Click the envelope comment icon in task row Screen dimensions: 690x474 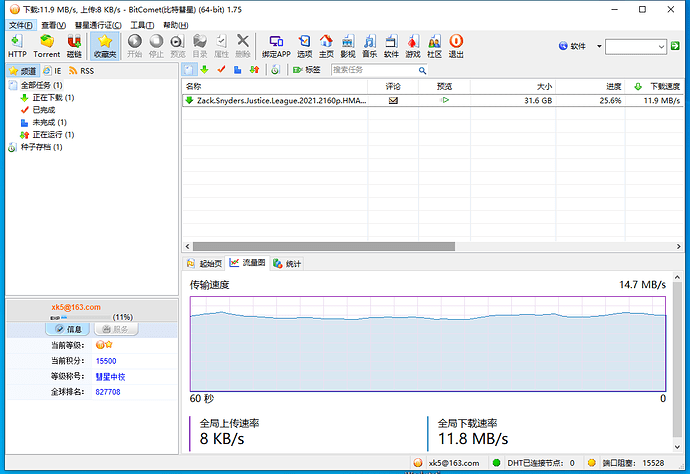coord(393,100)
